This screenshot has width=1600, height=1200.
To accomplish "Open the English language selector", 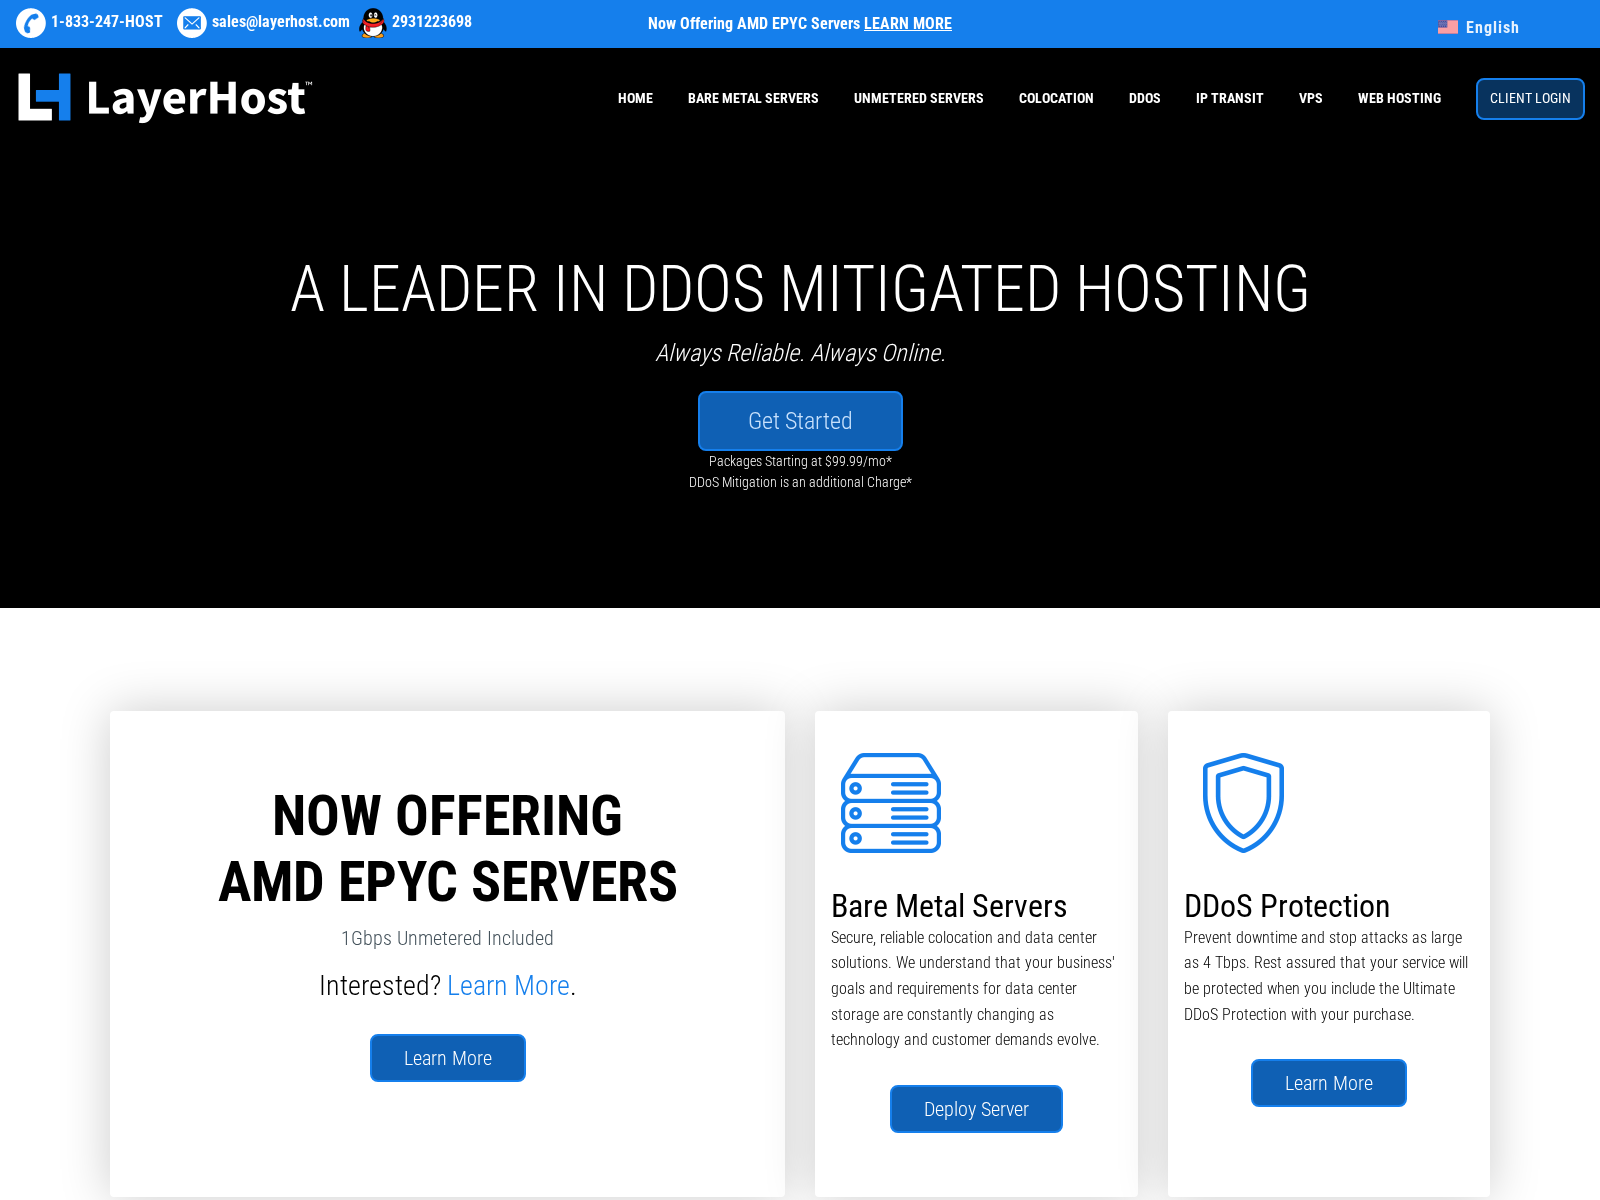I will click(x=1493, y=27).
